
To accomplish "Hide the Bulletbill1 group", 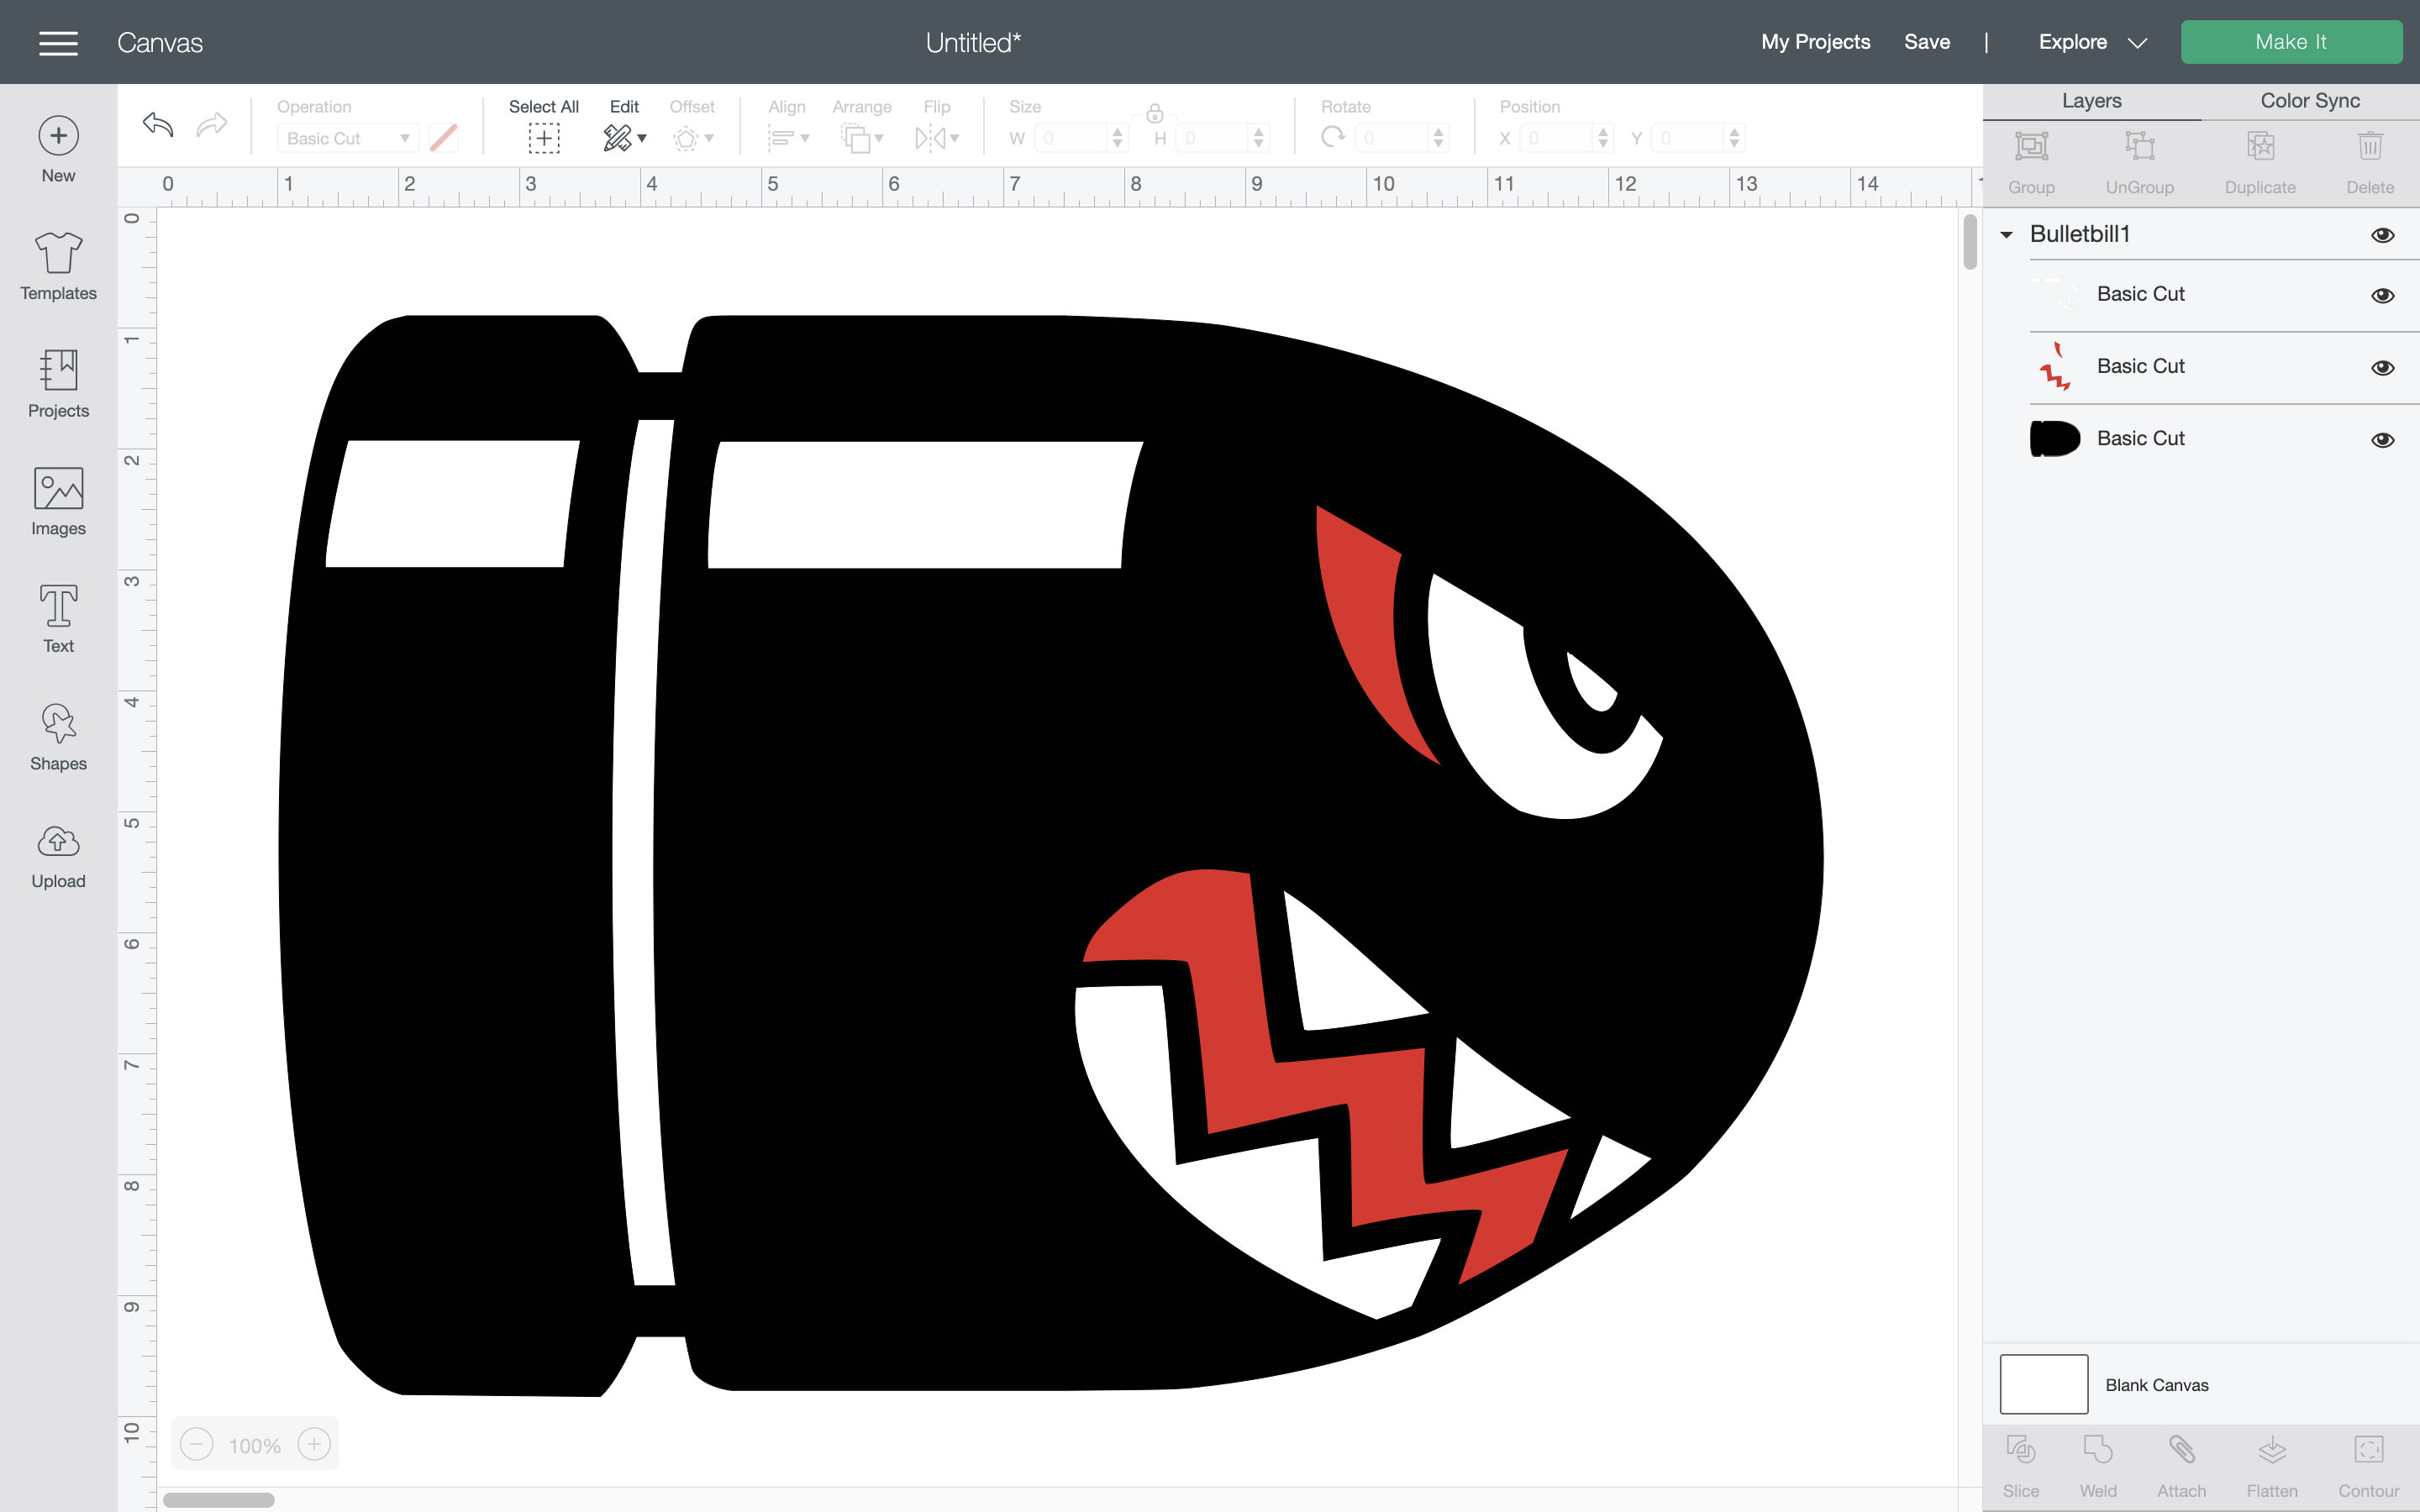I will [x=2384, y=234].
